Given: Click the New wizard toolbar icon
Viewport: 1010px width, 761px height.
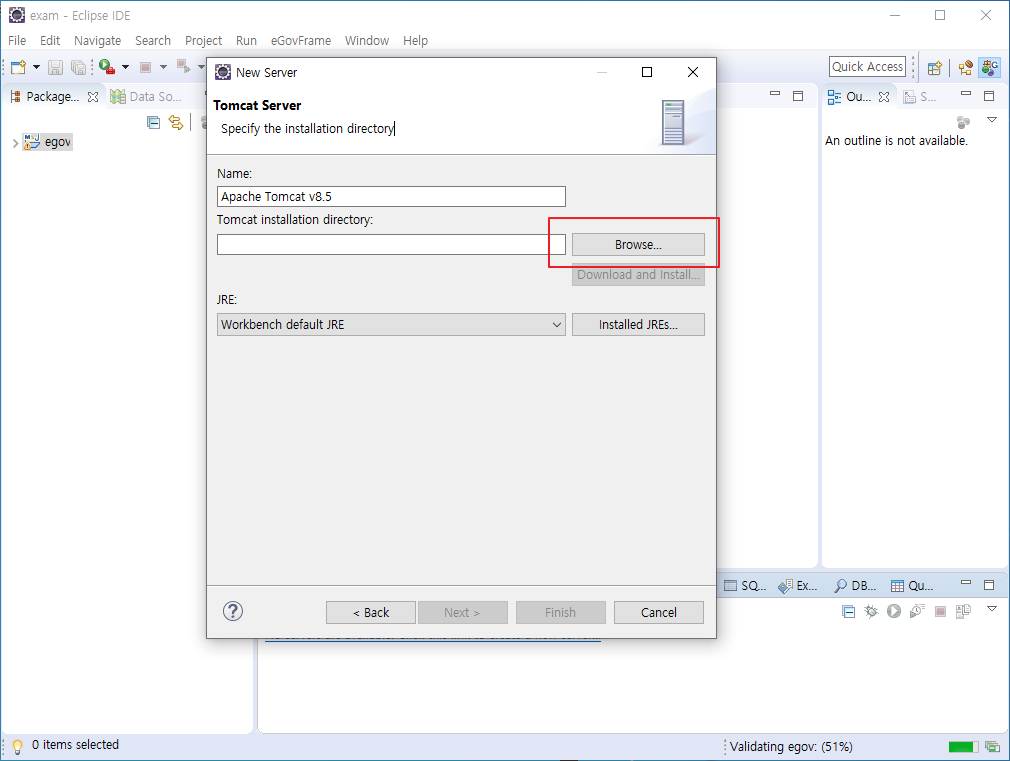Looking at the screenshot, I should [x=18, y=67].
